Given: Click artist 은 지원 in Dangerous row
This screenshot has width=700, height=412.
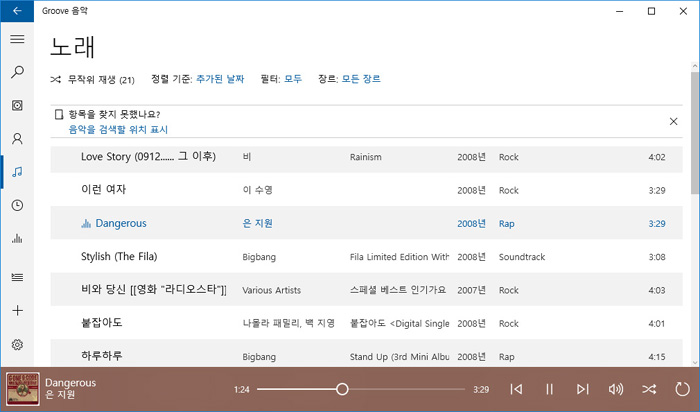Looking at the screenshot, I should click(258, 223).
